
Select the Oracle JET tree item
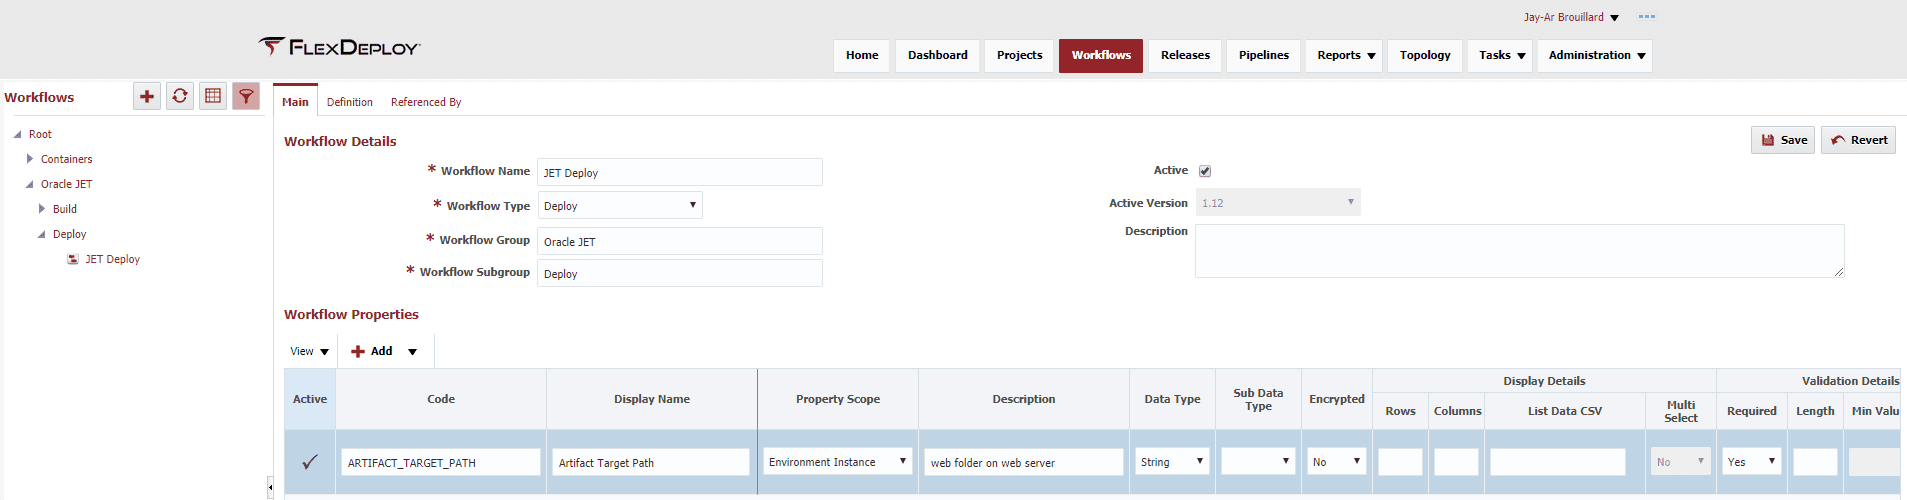click(66, 184)
